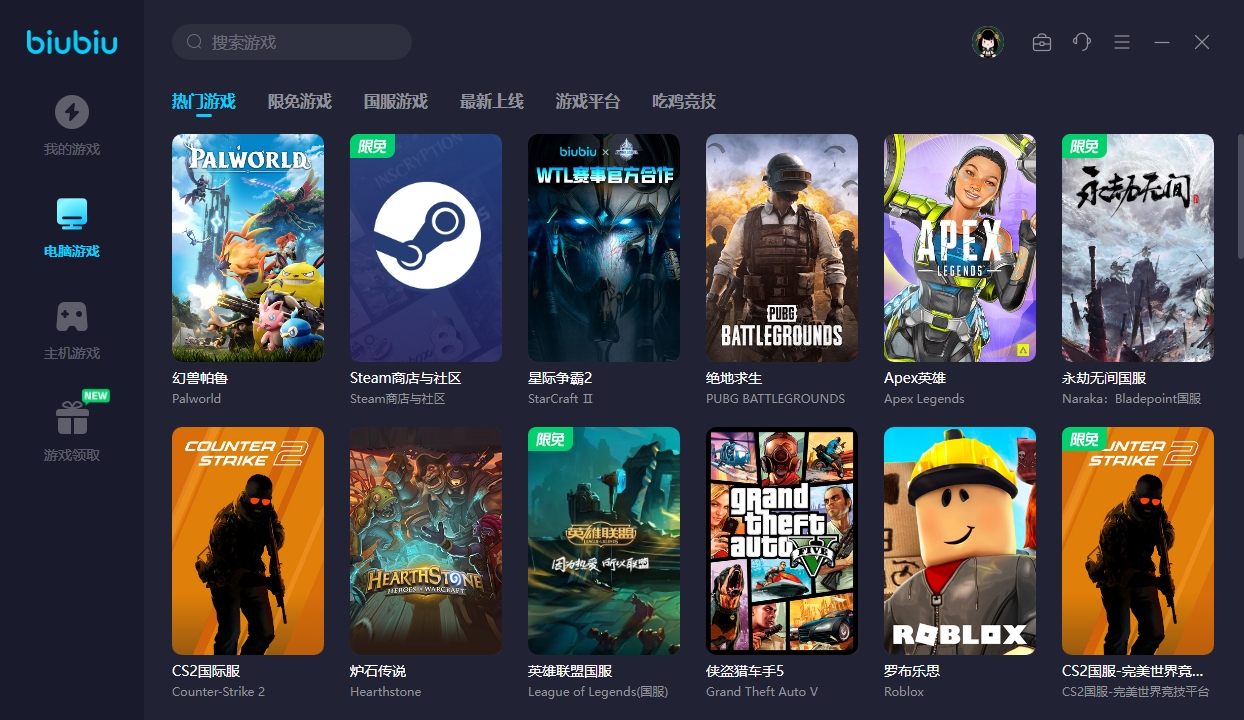
Task: Choose the Apex Legends cover art
Action: [x=960, y=248]
